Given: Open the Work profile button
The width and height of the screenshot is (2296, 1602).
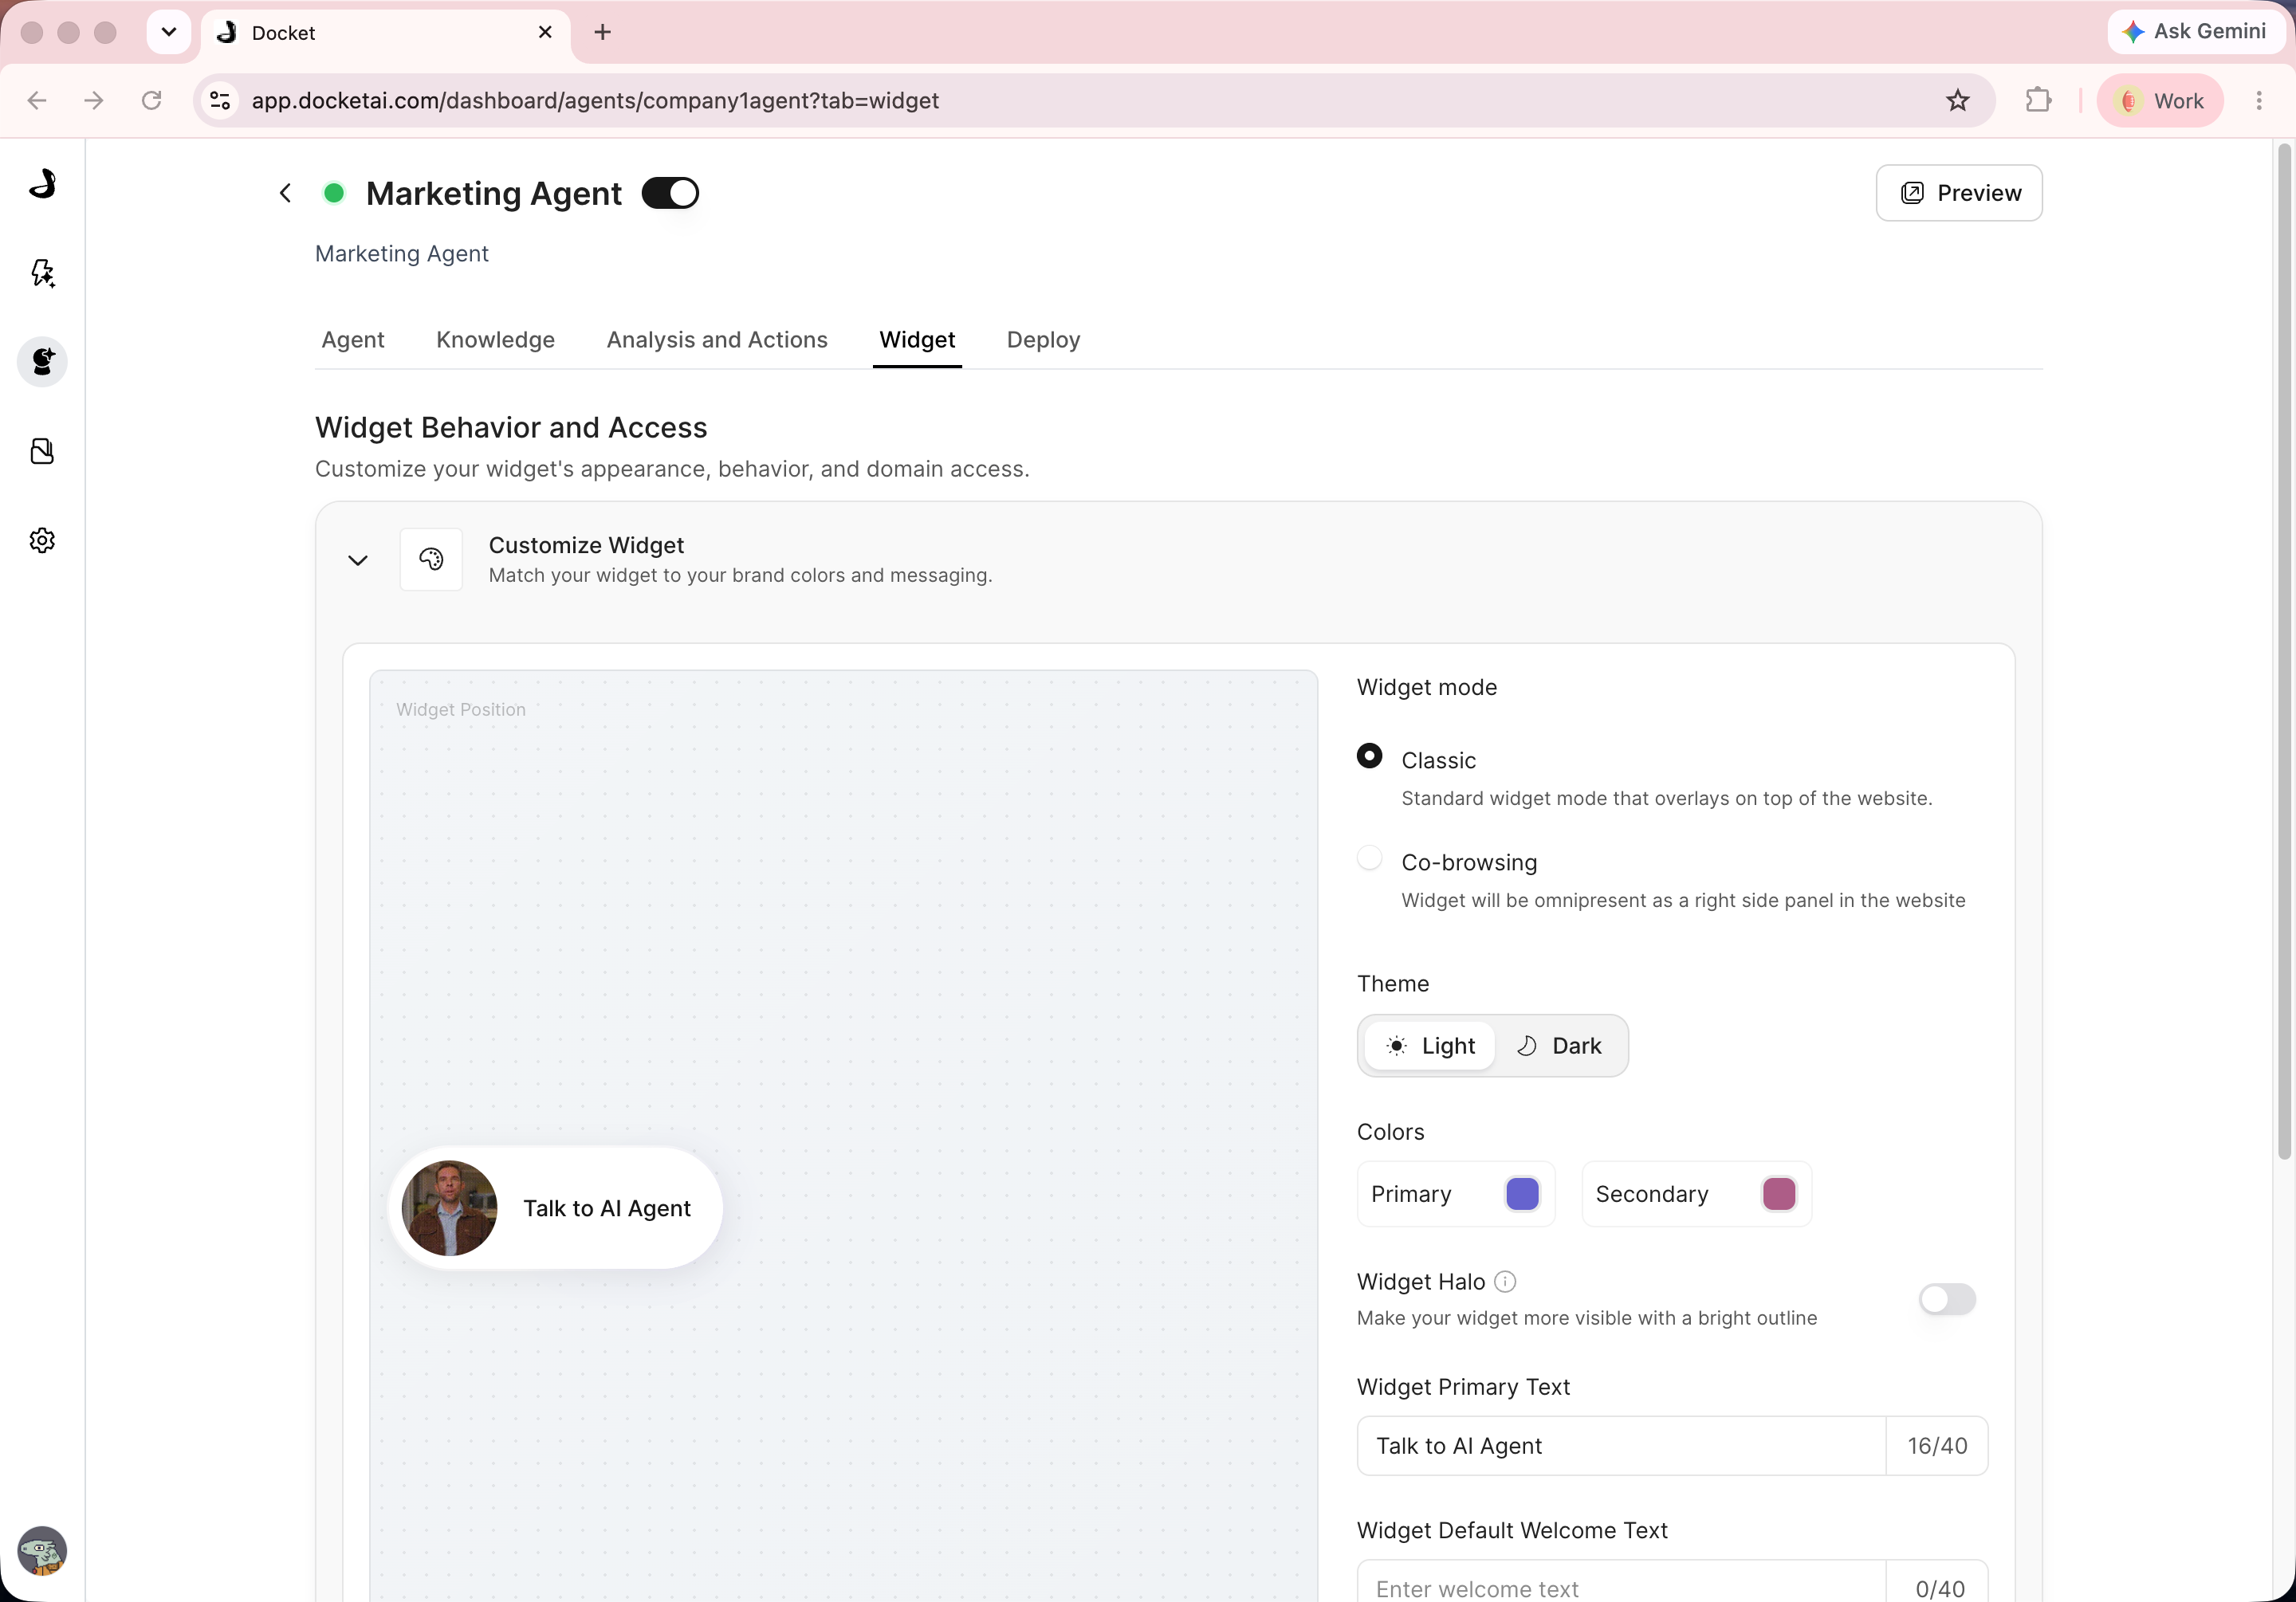Looking at the screenshot, I should (x=2160, y=100).
